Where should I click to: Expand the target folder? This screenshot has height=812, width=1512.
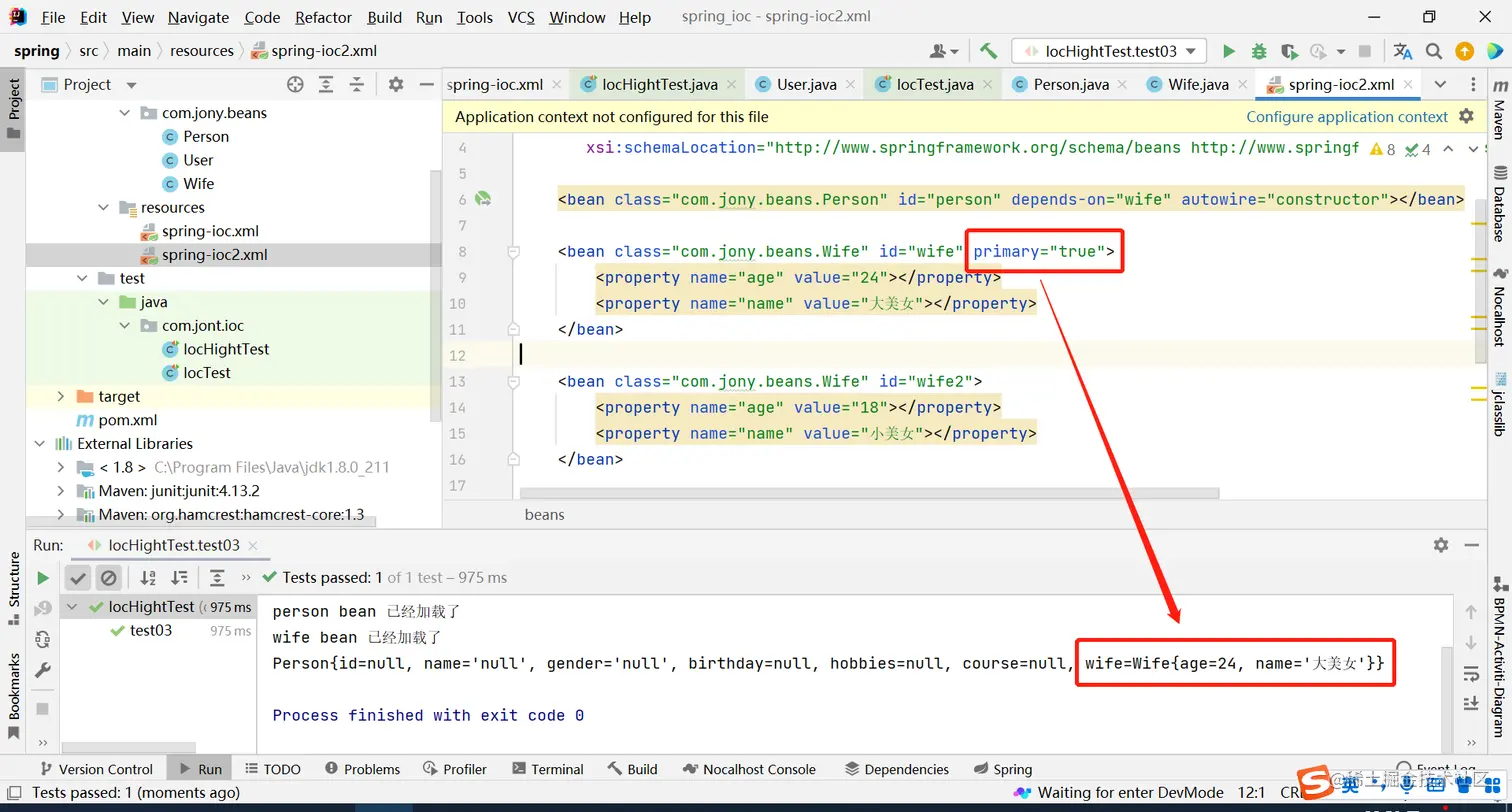point(61,397)
